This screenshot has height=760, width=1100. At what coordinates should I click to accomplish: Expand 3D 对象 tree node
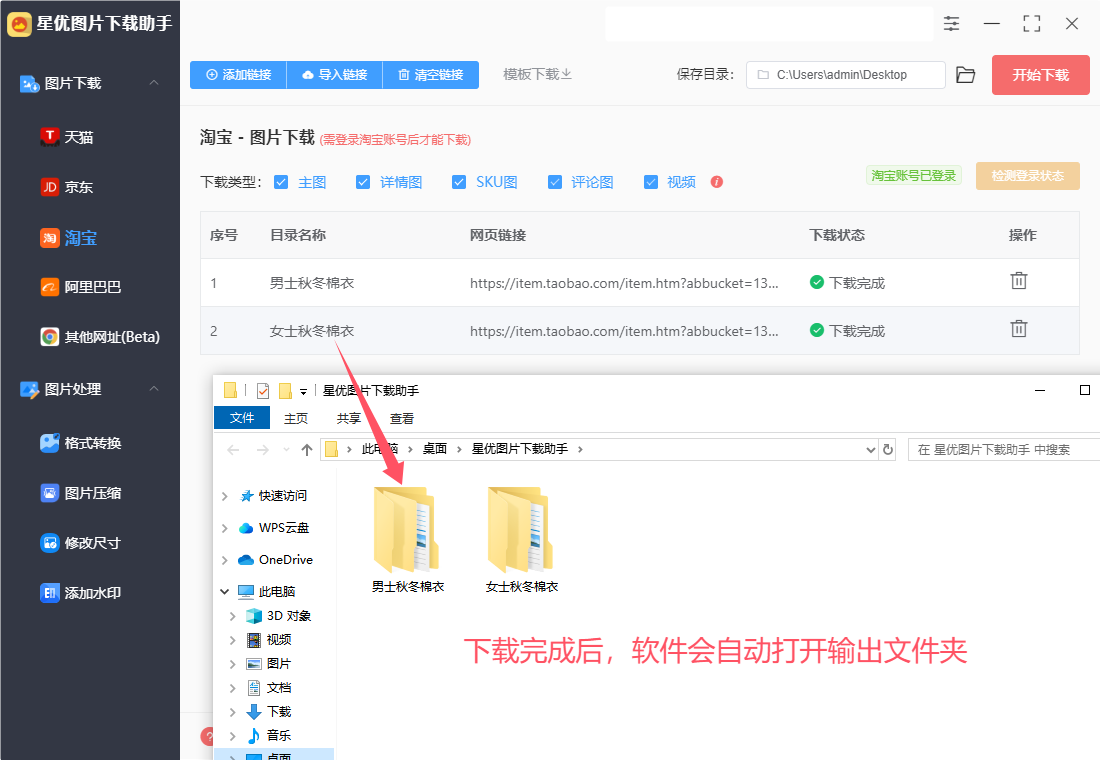coord(233,616)
